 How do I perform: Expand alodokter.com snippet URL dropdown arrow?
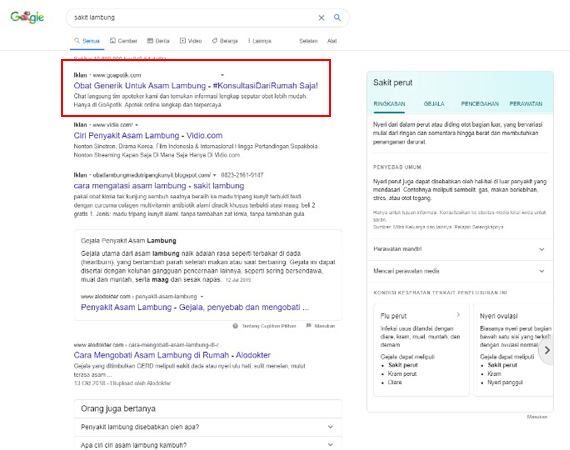[202, 297]
